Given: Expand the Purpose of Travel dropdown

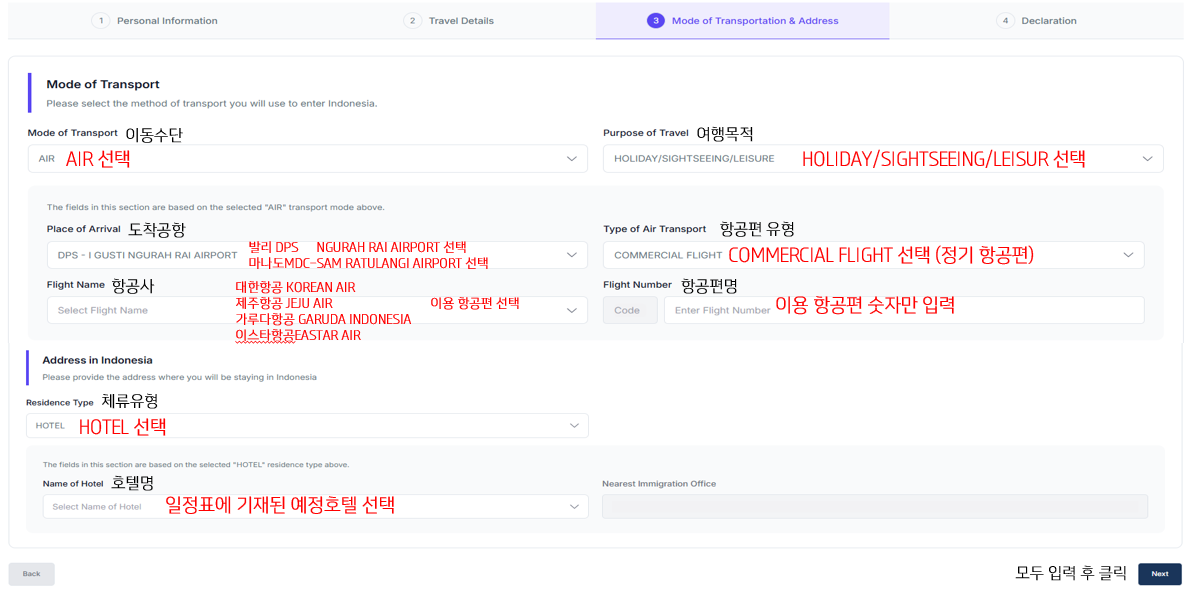Looking at the screenshot, I should coord(882,158).
